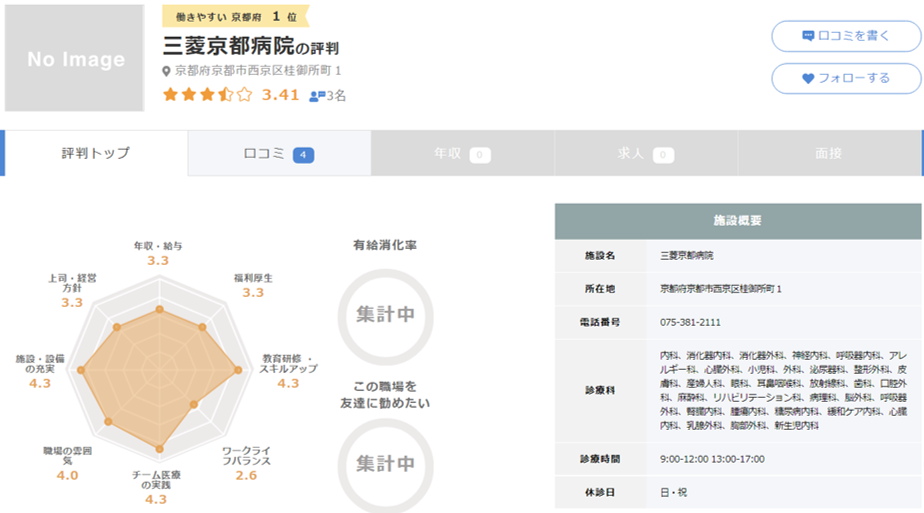Click the 休診日 value 日・祝

pyautogui.click(x=674, y=492)
